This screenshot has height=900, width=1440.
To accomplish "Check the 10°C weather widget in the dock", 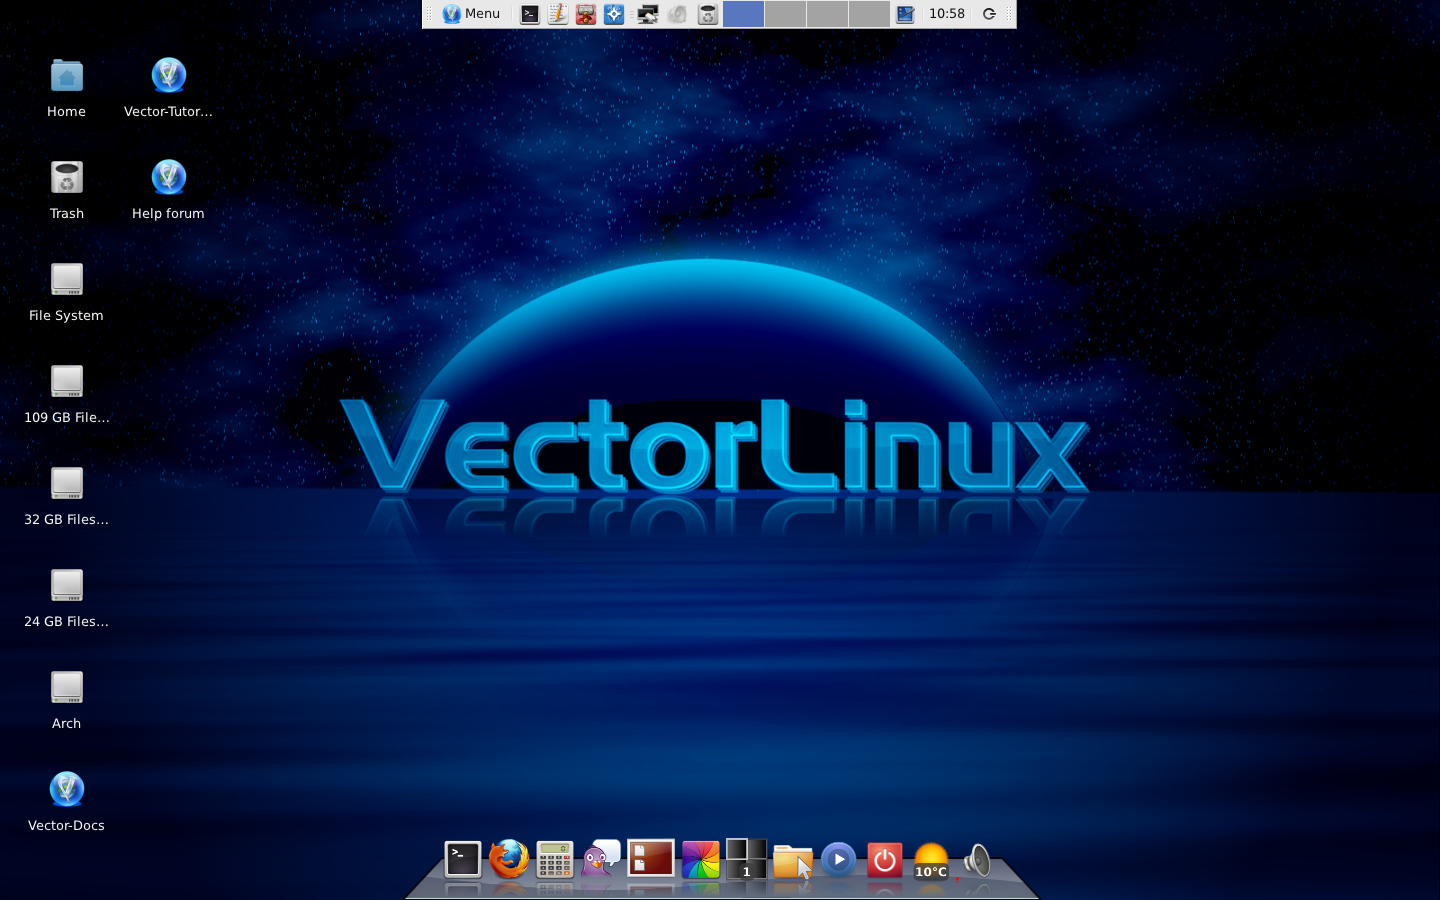I will (929, 860).
